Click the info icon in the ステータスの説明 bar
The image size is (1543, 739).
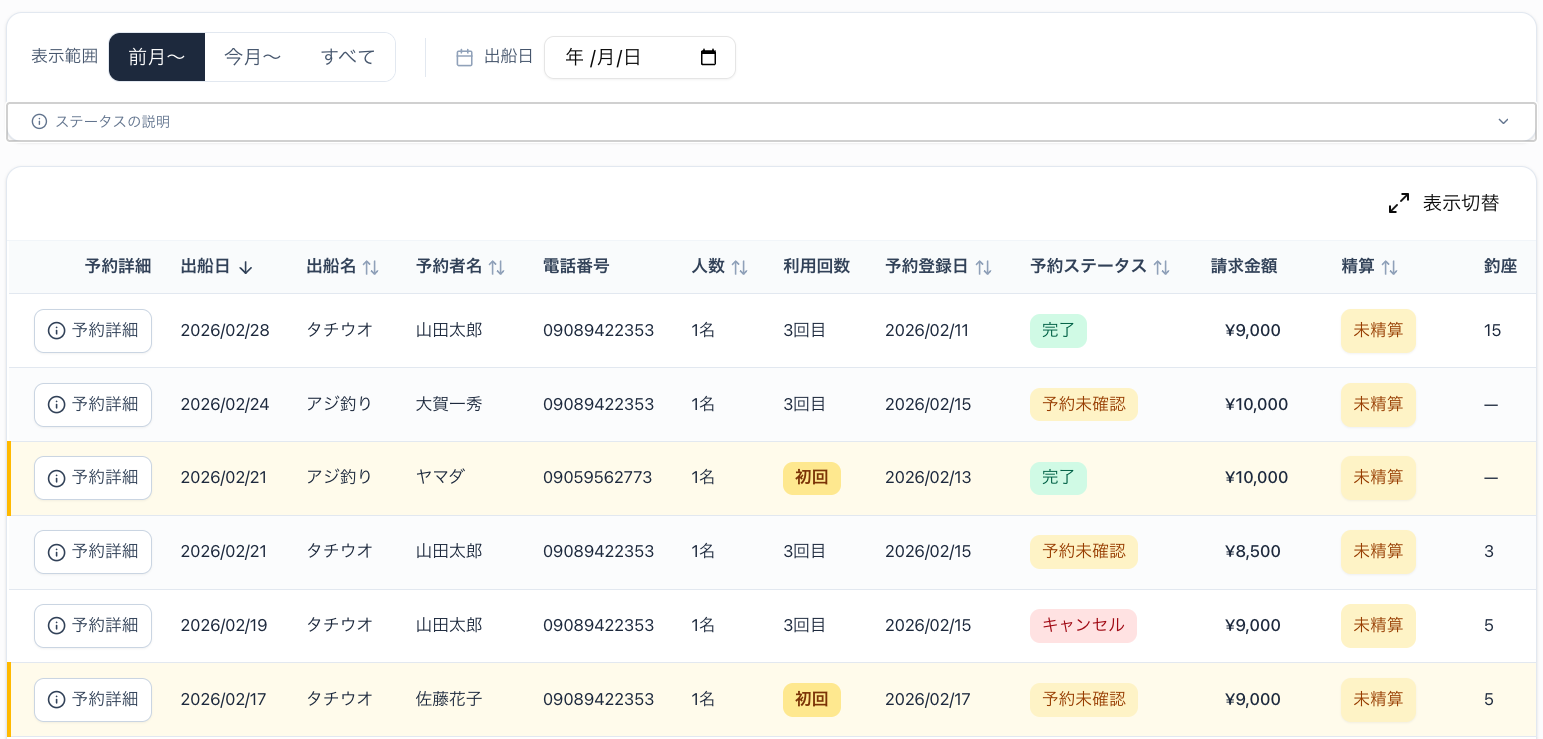point(38,121)
